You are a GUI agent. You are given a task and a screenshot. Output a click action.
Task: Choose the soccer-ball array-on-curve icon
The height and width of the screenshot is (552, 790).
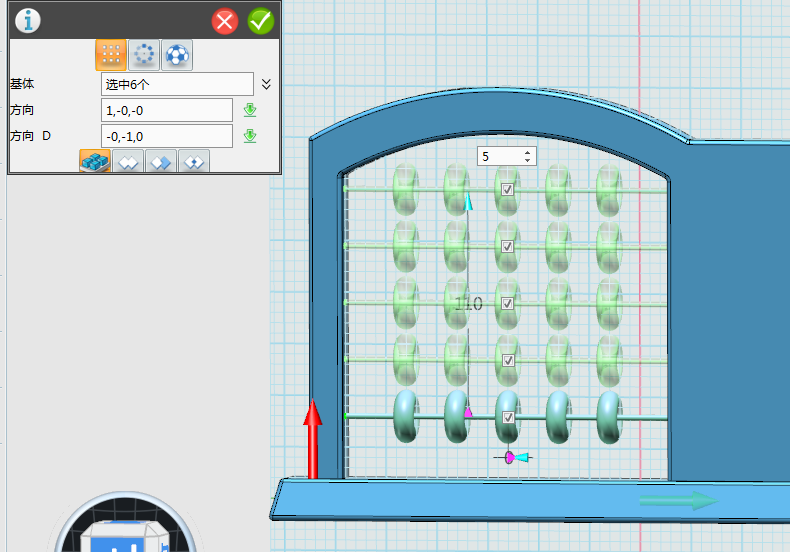[x=177, y=55]
